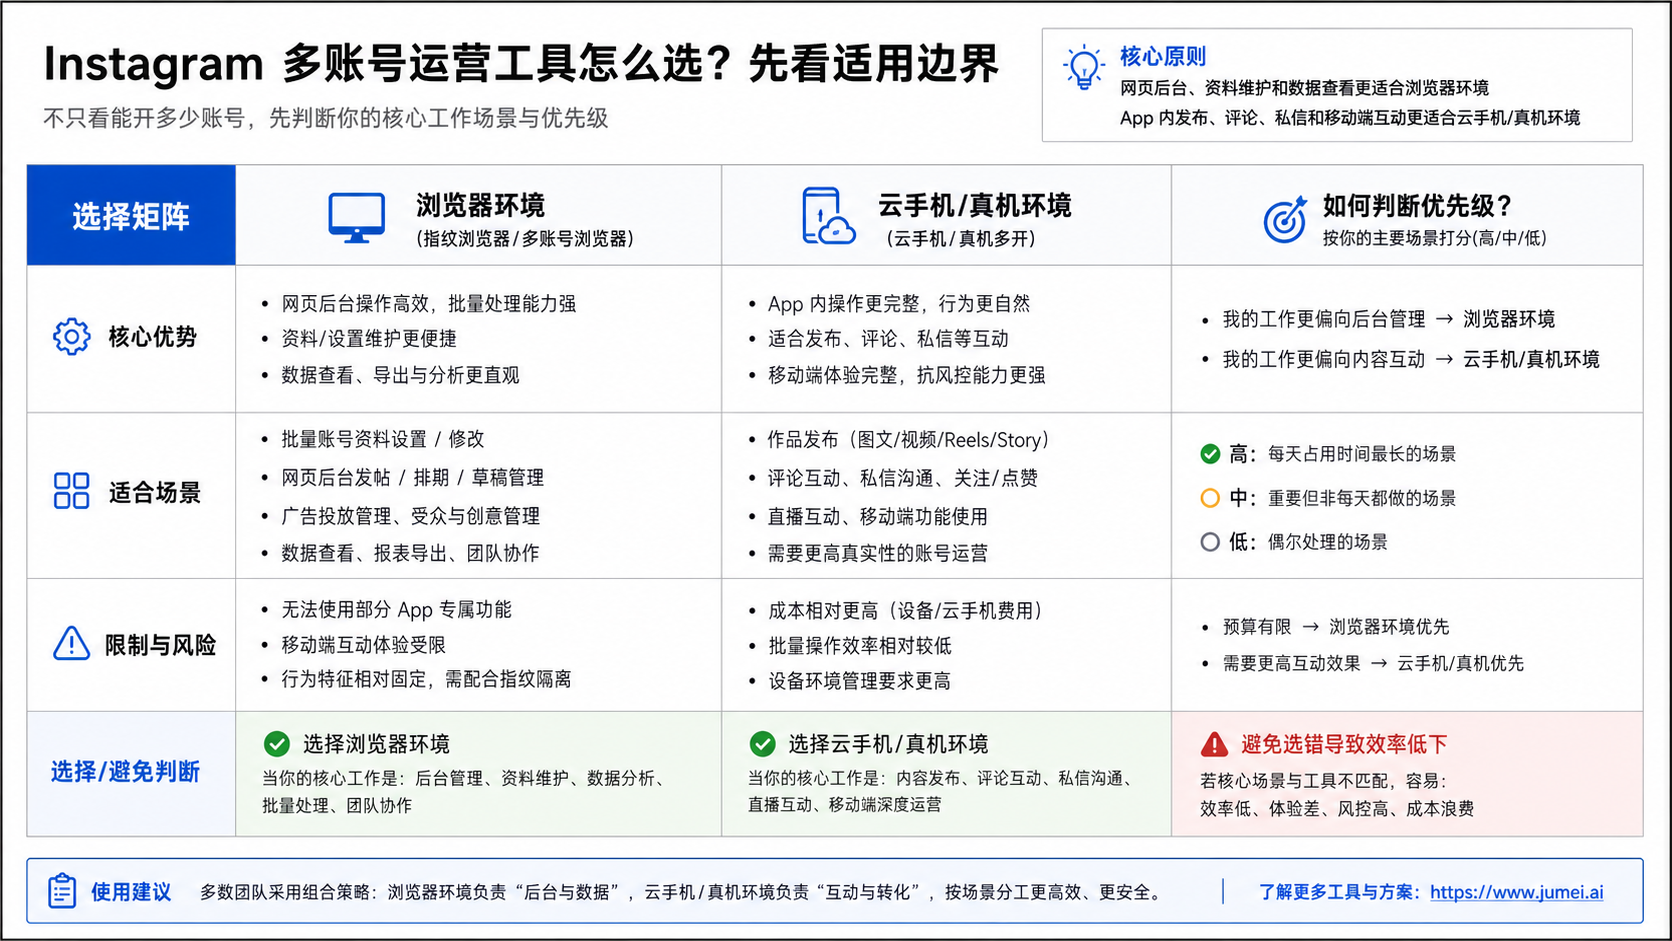The width and height of the screenshot is (1672, 941).
Task: Click the blue 选择矩阵 header cell
Action: (x=131, y=215)
